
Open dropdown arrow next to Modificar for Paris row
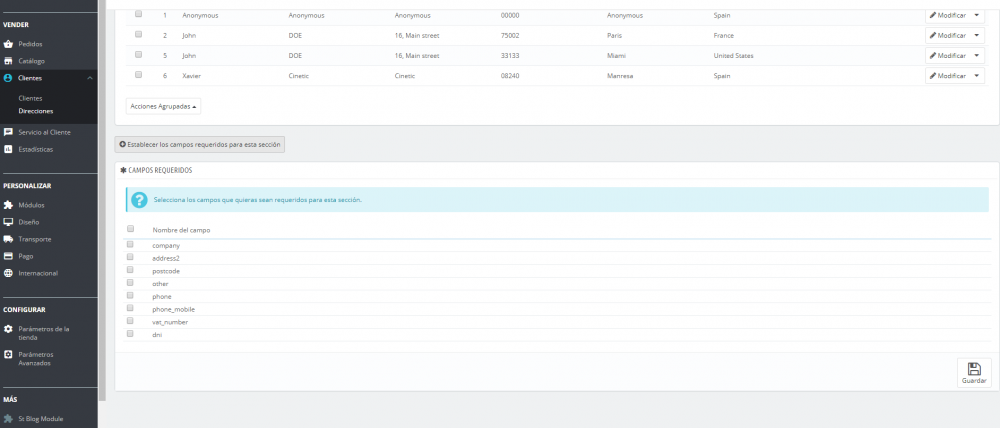point(977,35)
